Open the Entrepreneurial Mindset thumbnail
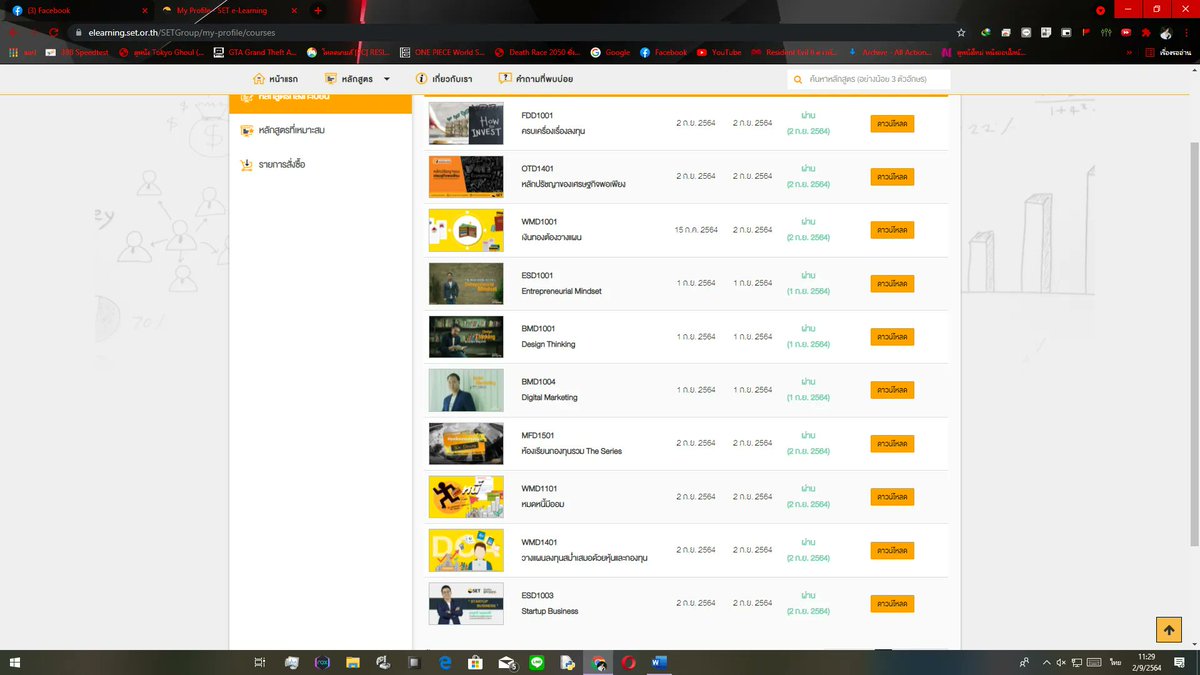 (466, 283)
